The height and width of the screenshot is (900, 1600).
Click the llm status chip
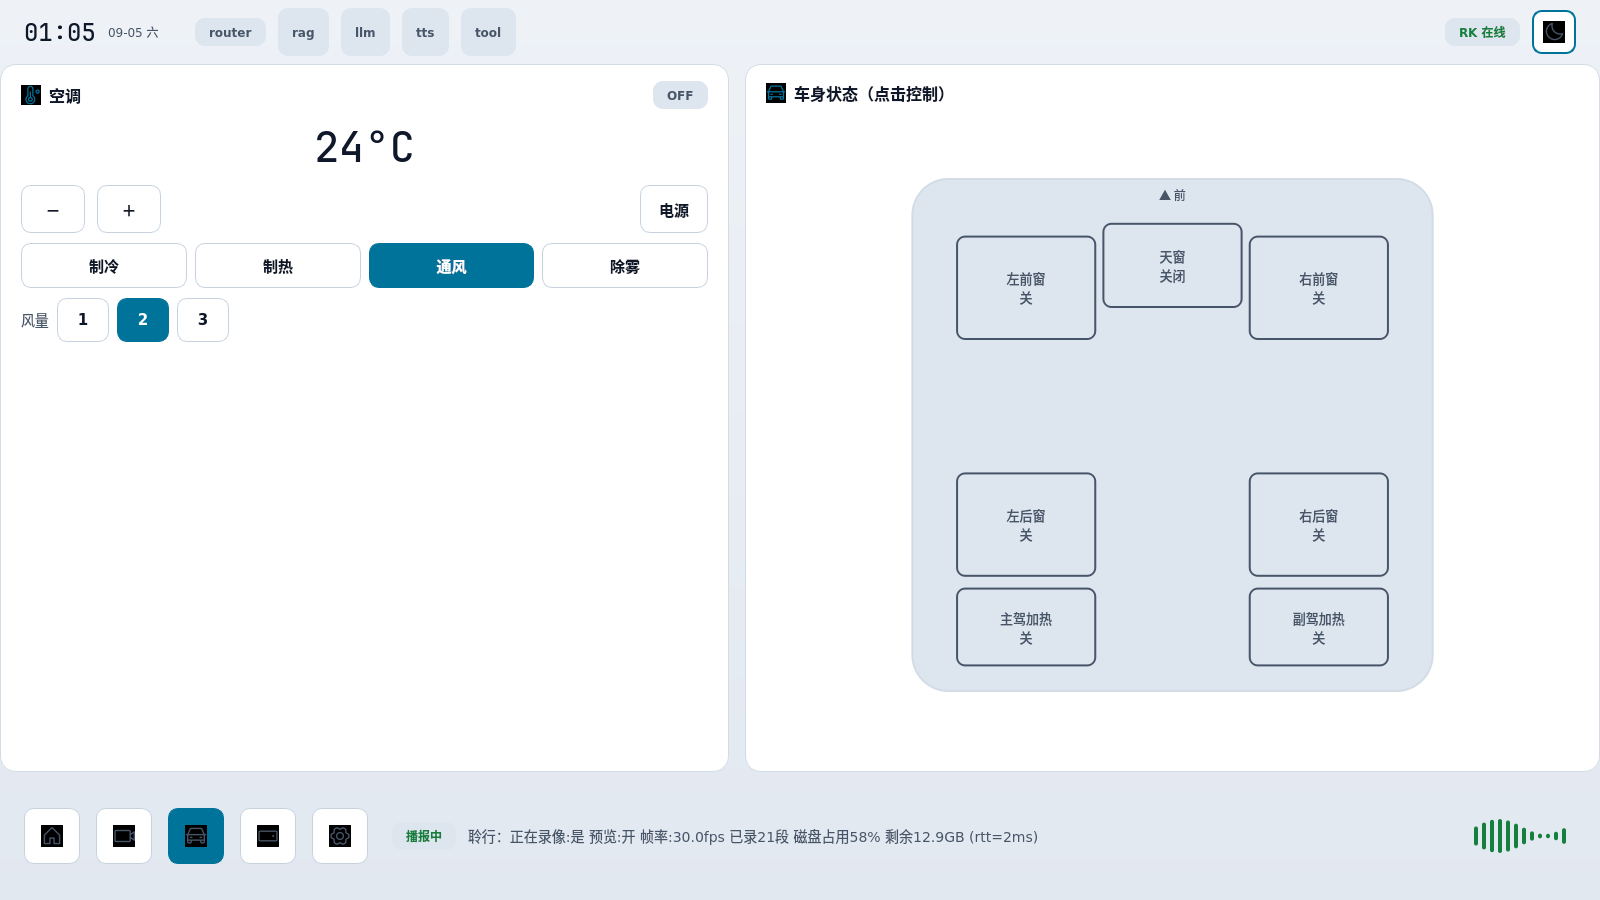pyautogui.click(x=365, y=32)
